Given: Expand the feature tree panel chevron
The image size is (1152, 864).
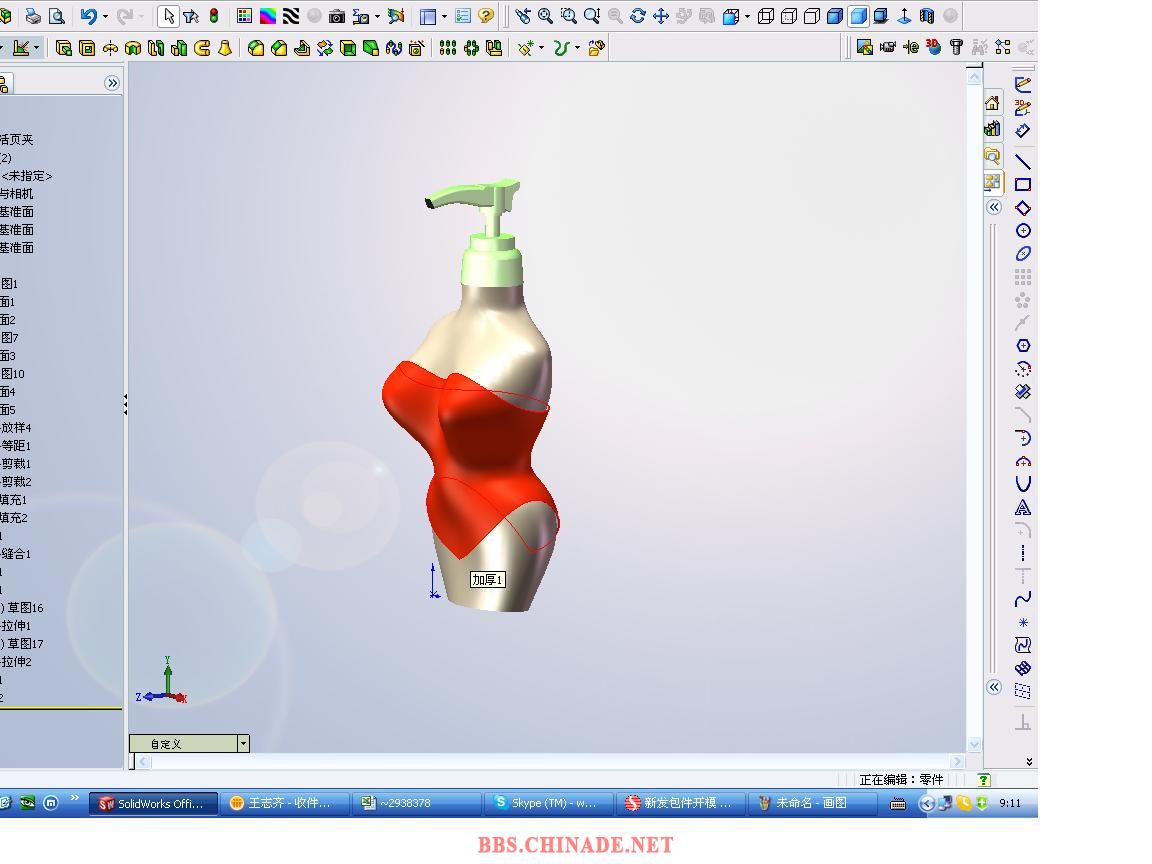Looking at the screenshot, I should click(112, 84).
